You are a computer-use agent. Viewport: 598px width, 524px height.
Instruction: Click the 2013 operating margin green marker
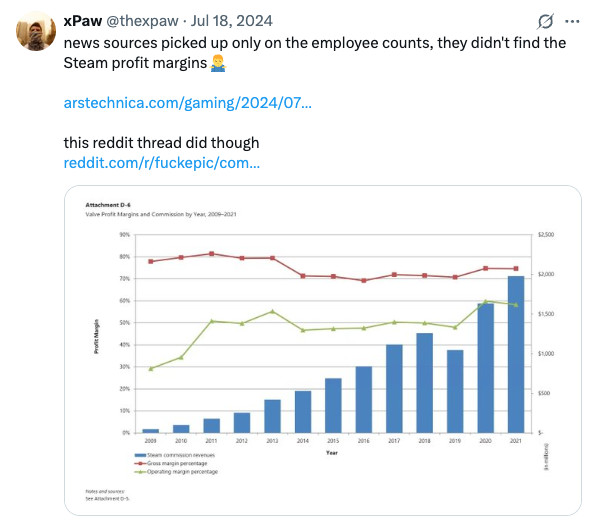click(272, 311)
